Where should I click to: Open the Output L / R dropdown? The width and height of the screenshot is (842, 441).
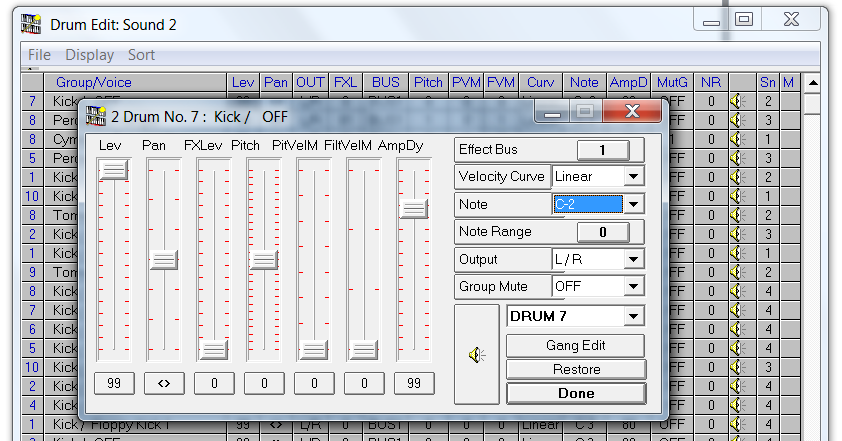(x=632, y=260)
